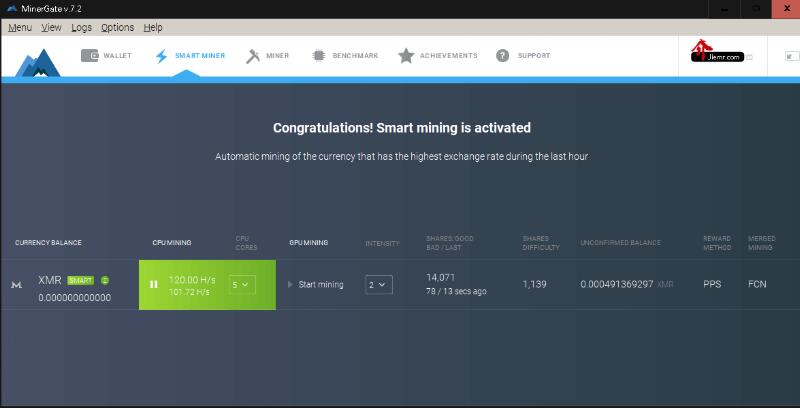Click the PPS reward method
800x408 pixels.
click(x=712, y=285)
